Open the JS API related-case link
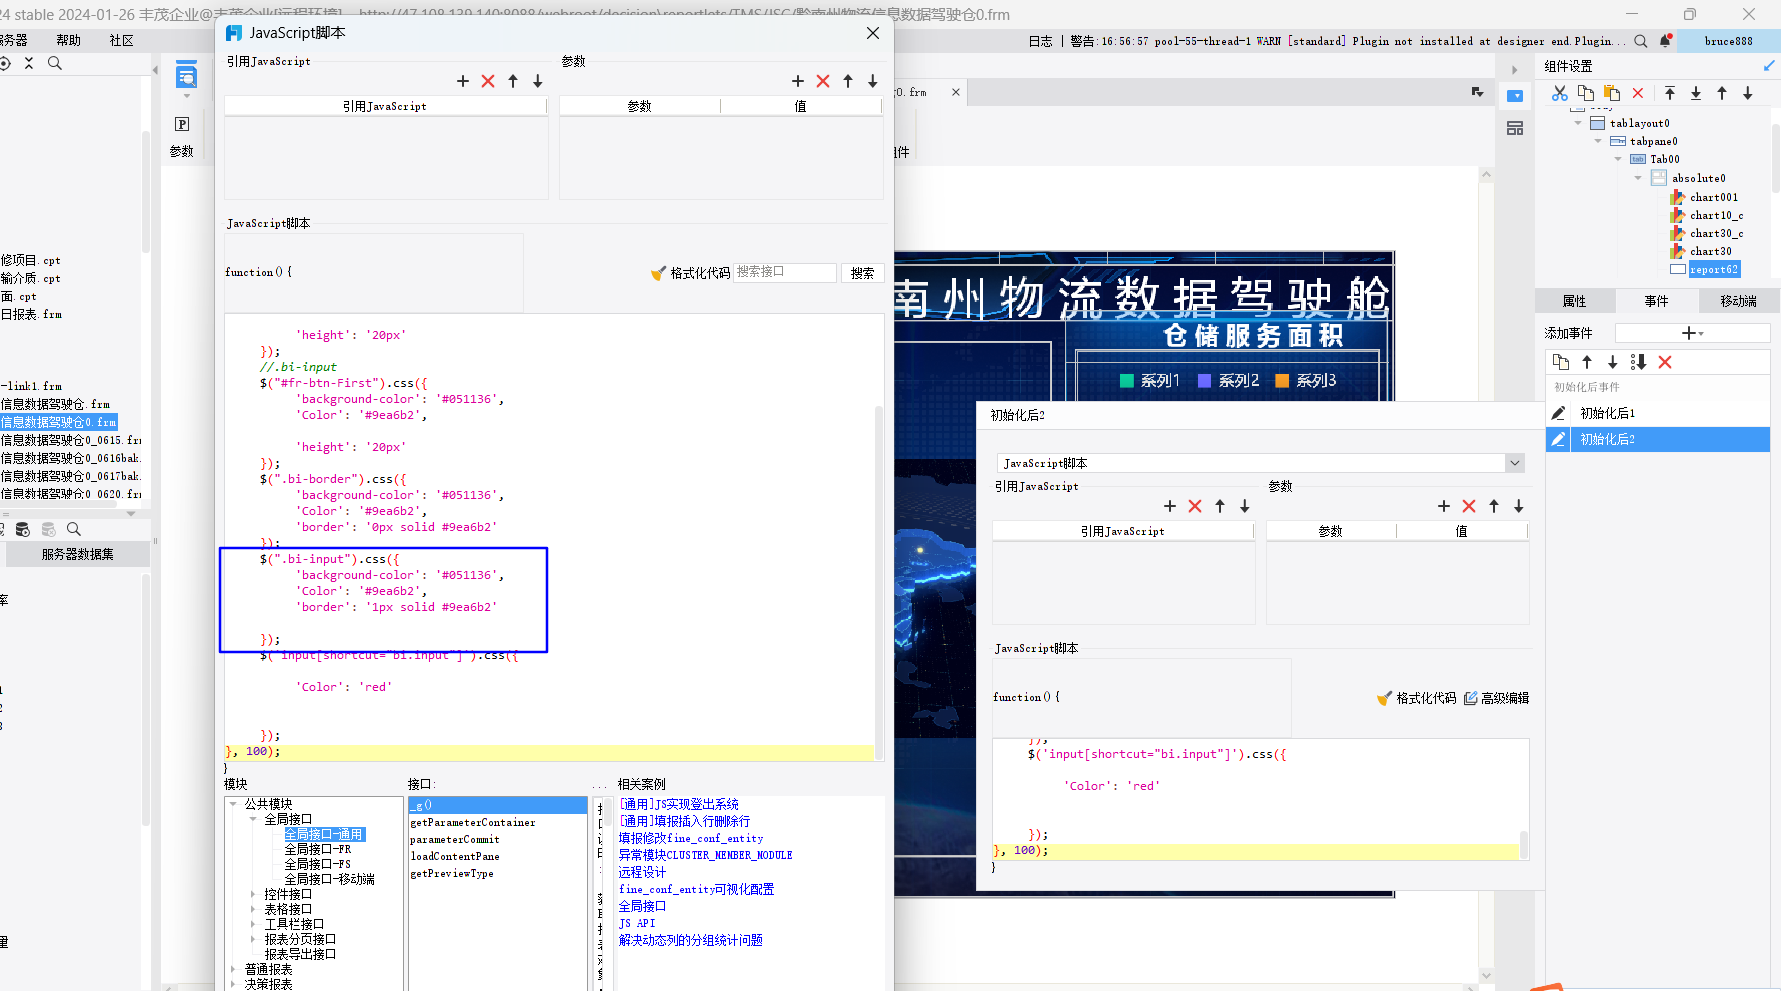 pos(637,923)
